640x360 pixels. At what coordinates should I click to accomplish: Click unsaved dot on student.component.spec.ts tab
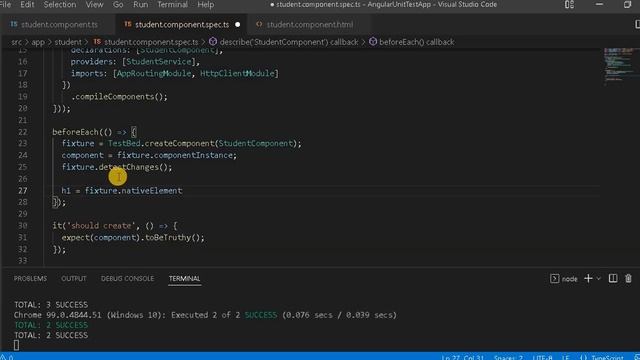pos(238,24)
